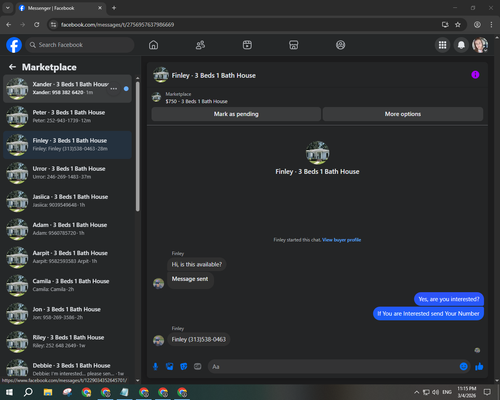The width and height of the screenshot is (500, 400).
Task: Open more options for Xander conversation
Action: pyautogui.click(x=114, y=89)
